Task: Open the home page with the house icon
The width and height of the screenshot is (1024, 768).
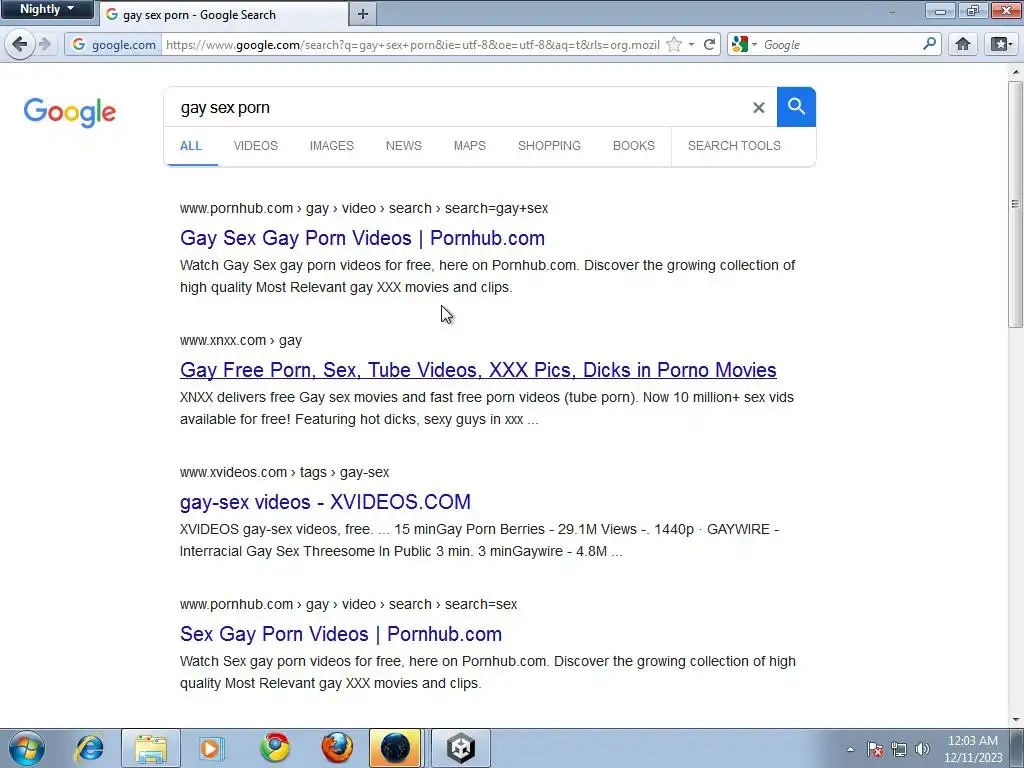Action: pyautogui.click(x=963, y=44)
